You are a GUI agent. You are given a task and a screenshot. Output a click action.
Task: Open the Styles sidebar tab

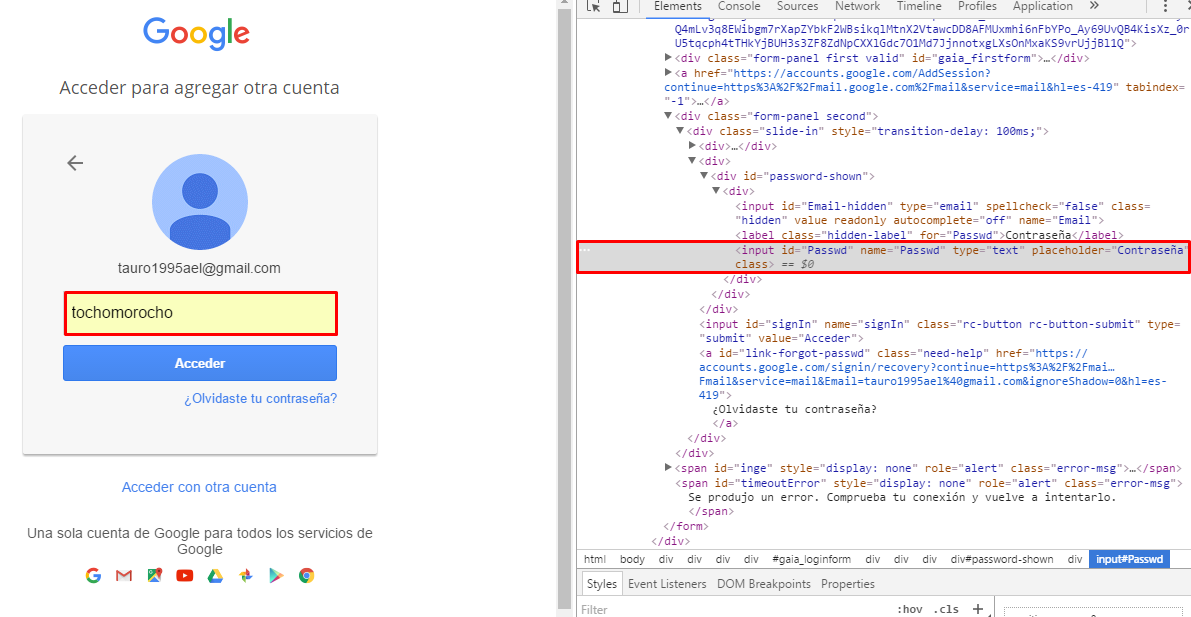click(x=602, y=584)
